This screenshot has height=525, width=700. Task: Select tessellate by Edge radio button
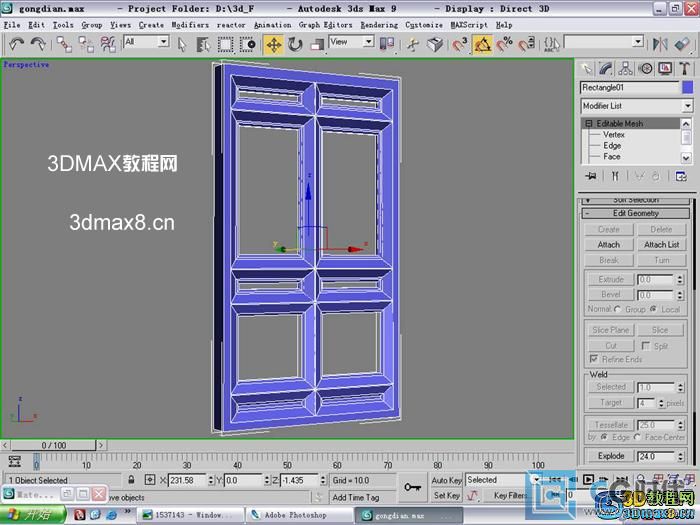coord(604,437)
